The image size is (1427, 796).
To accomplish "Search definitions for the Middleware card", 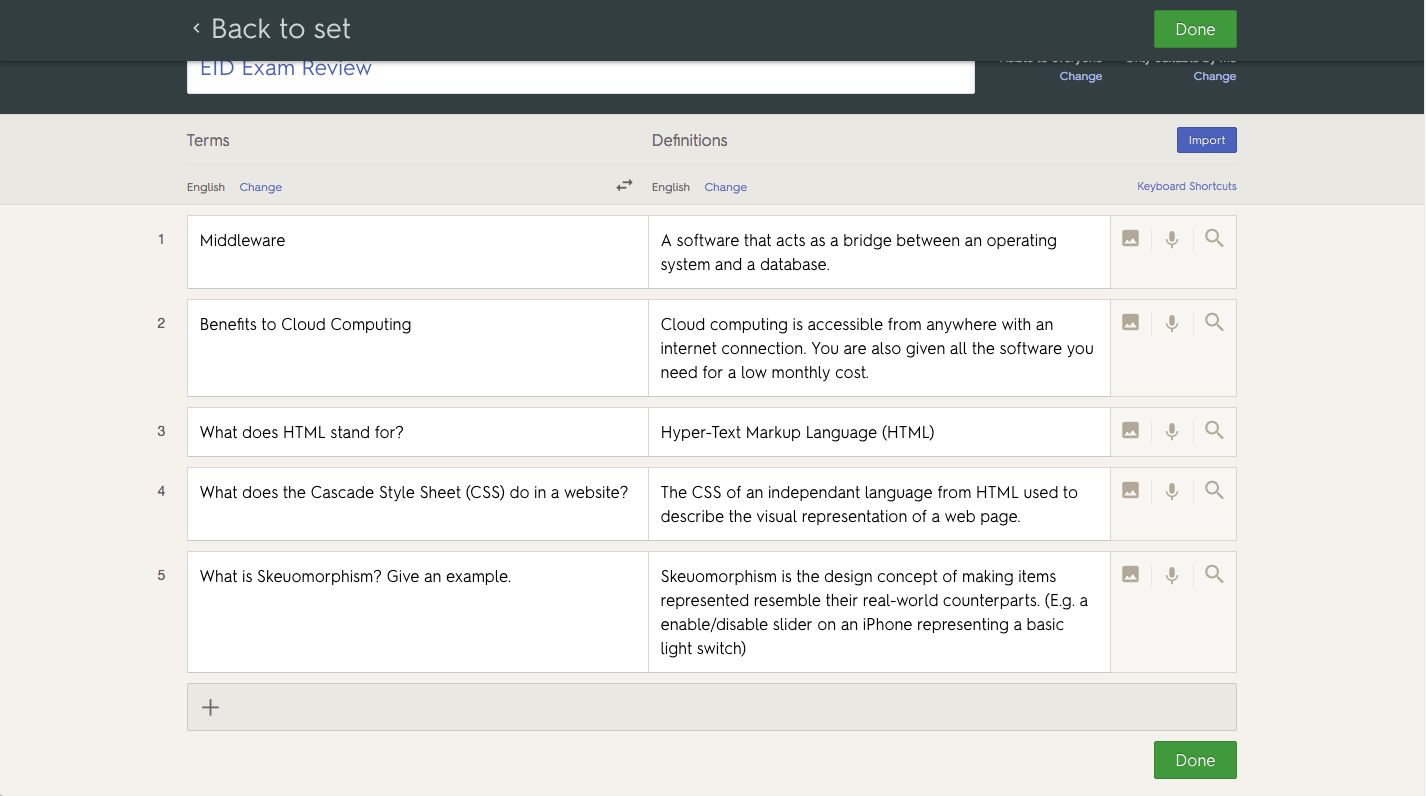I will [1214, 239].
